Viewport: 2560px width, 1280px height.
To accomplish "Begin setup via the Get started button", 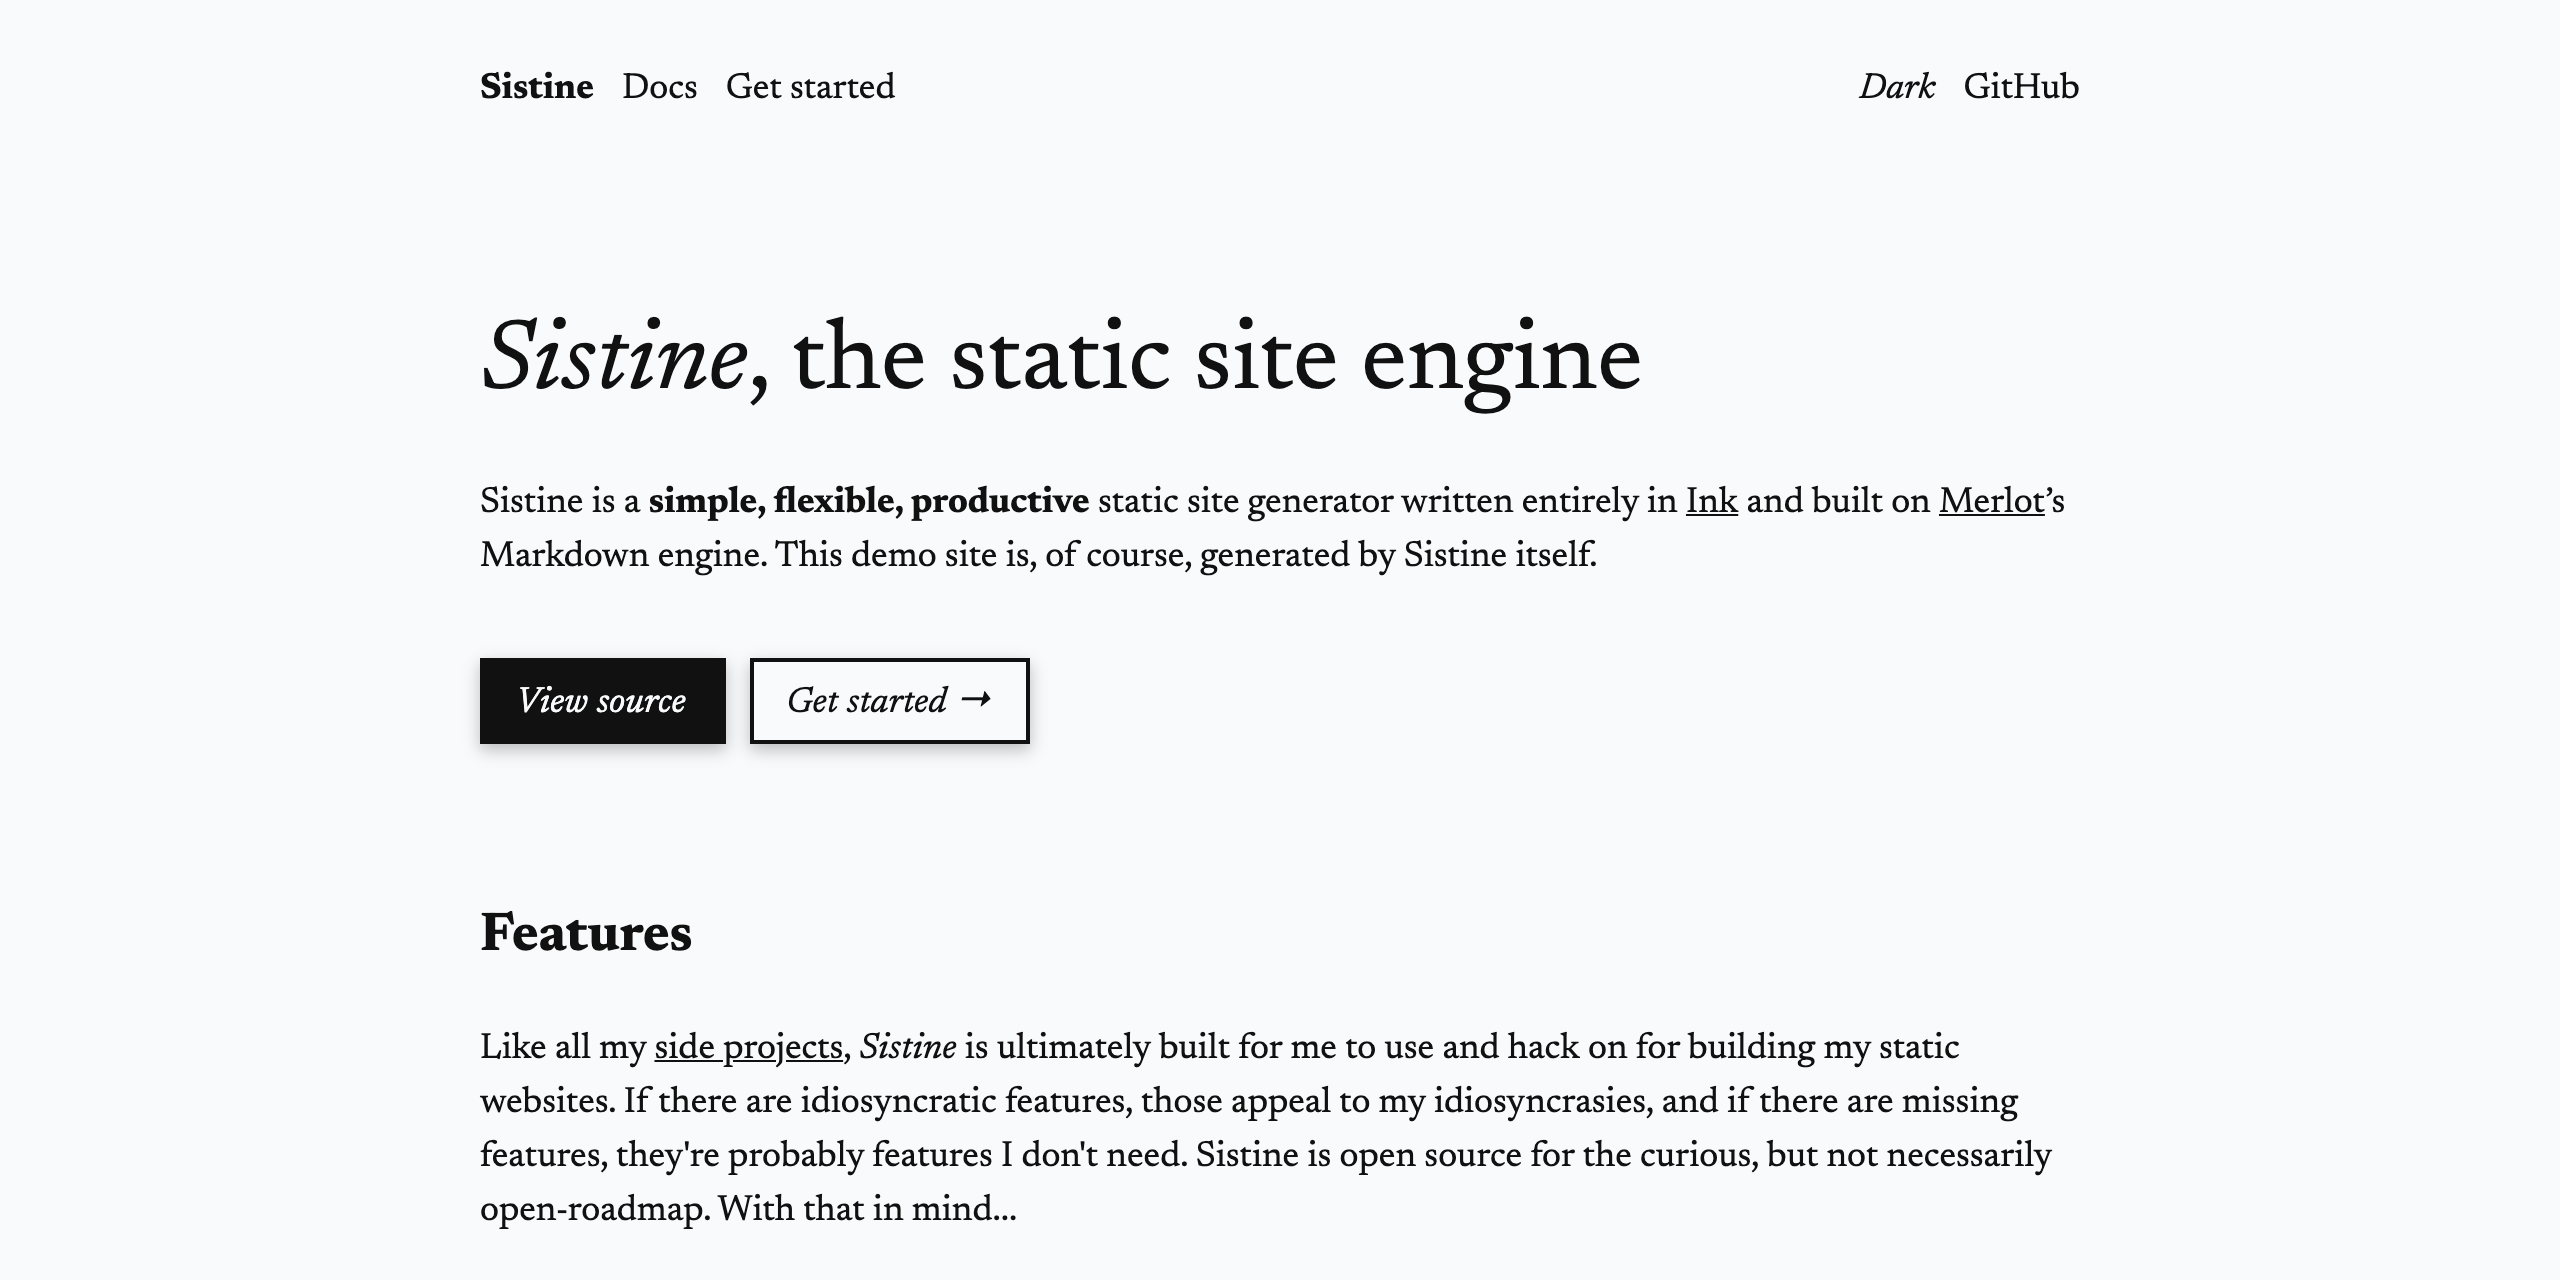I will click(x=888, y=700).
